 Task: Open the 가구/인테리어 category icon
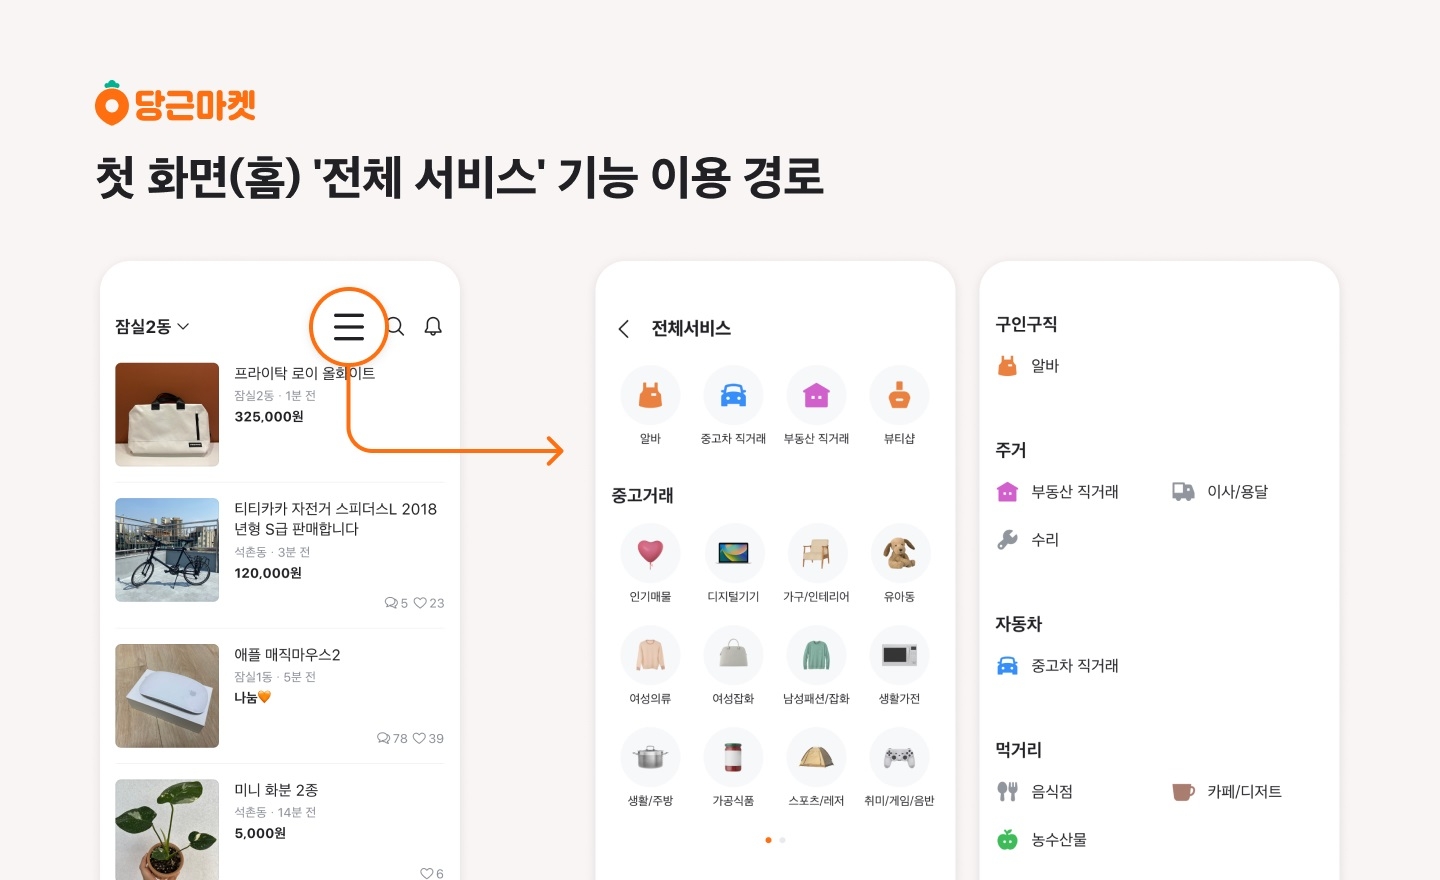pos(817,553)
